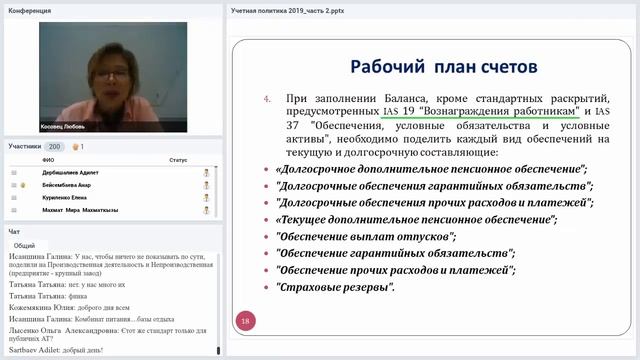Click the file title Учетная политика 2019_часть 2.pptx
Screen dimensions: 640x360
(287, 11)
